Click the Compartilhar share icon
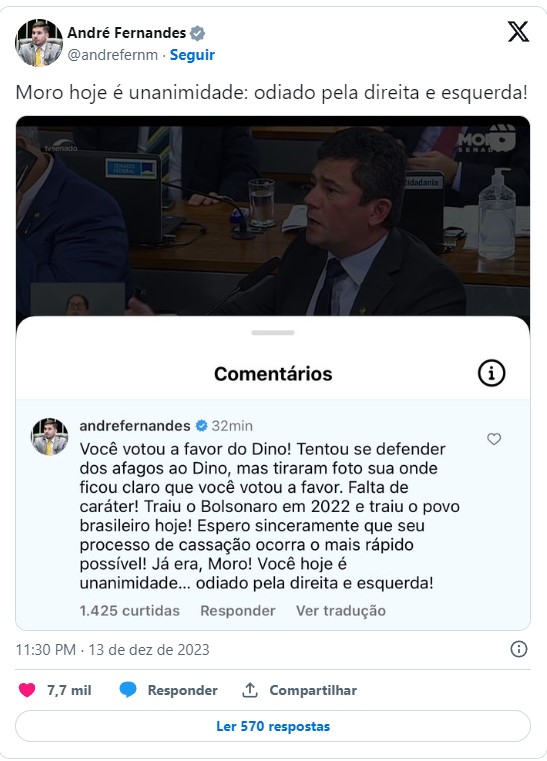The image size is (547, 761). (x=249, y=690)
